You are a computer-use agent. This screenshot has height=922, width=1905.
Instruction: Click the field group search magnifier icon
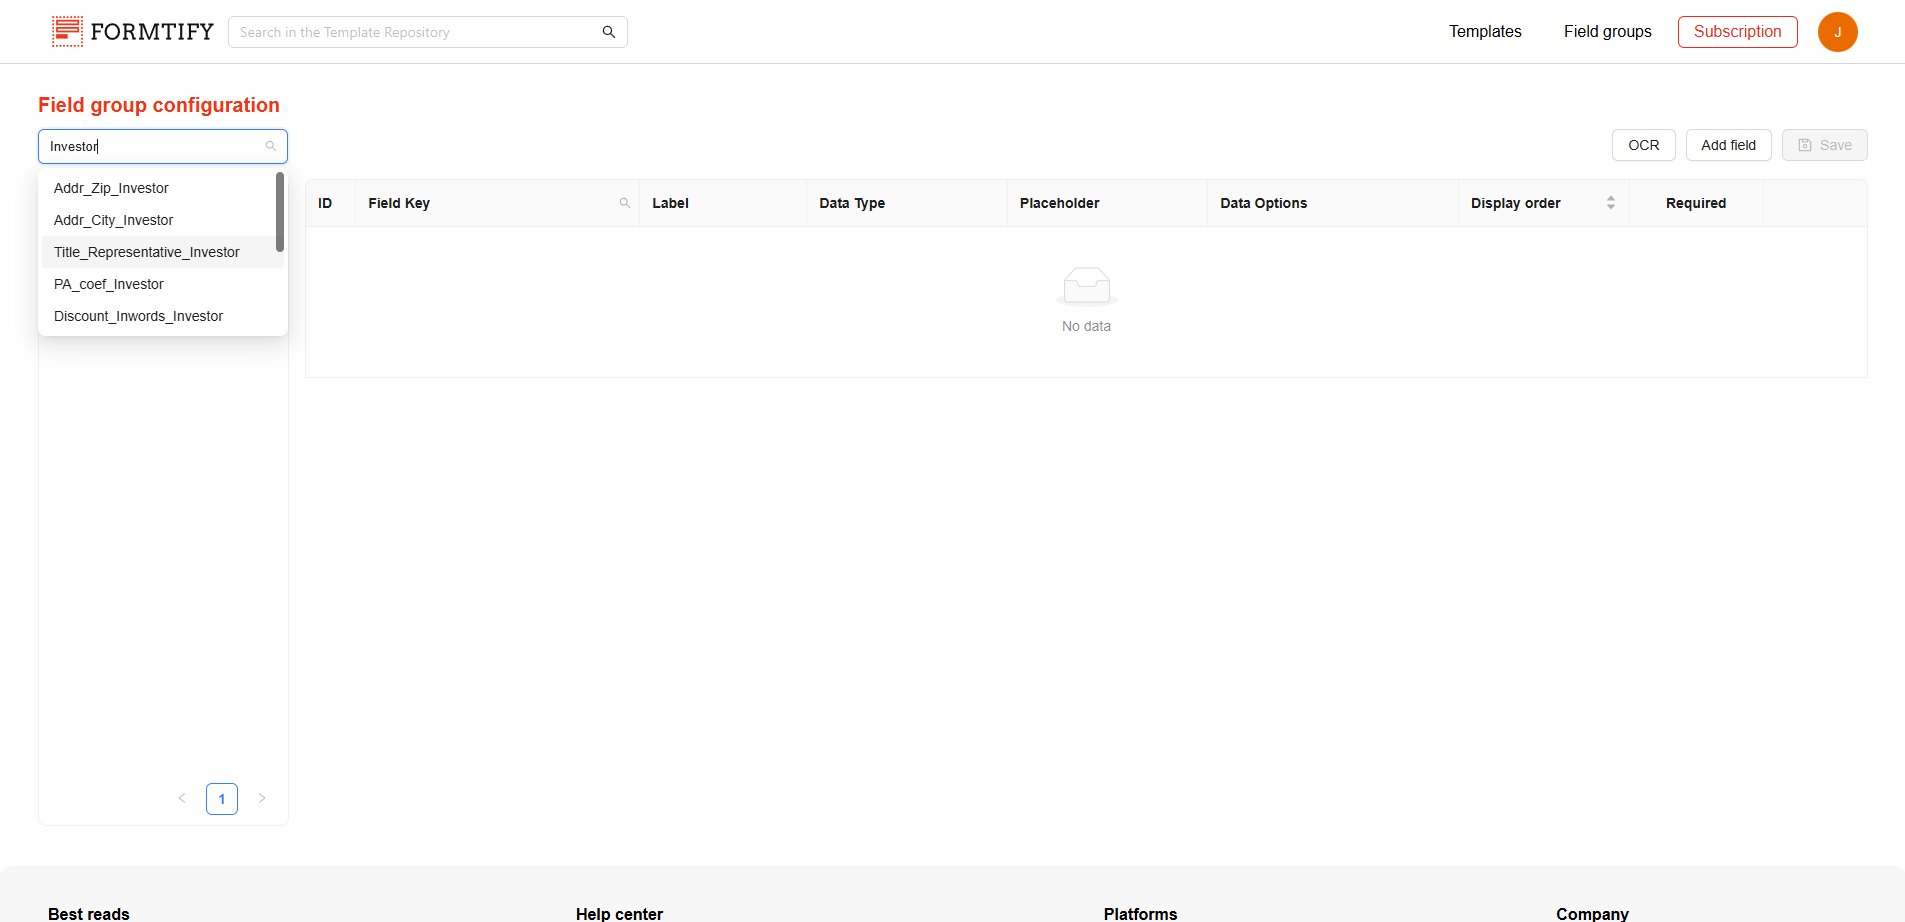coord(270,146)
